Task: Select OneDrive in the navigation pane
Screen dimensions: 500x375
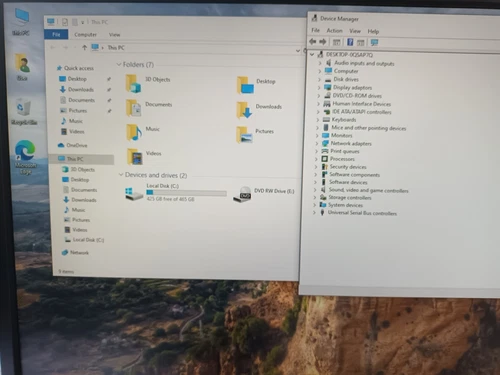Action: (x=77, y=145)
